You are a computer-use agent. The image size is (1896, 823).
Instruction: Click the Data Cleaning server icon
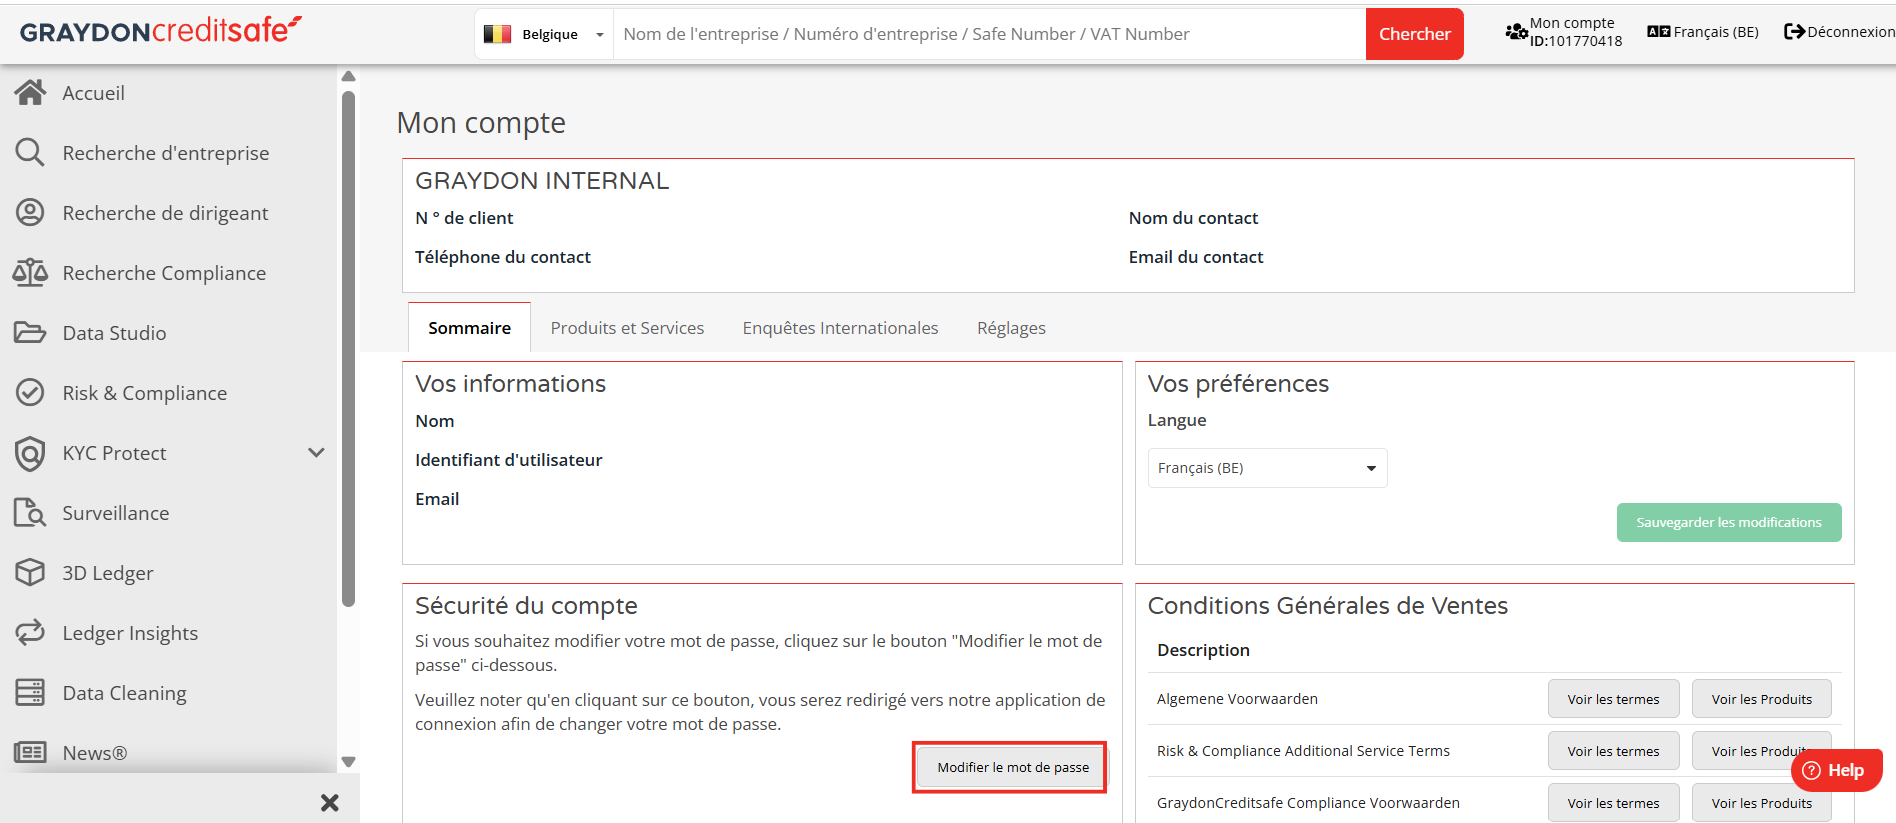point(30,693)
